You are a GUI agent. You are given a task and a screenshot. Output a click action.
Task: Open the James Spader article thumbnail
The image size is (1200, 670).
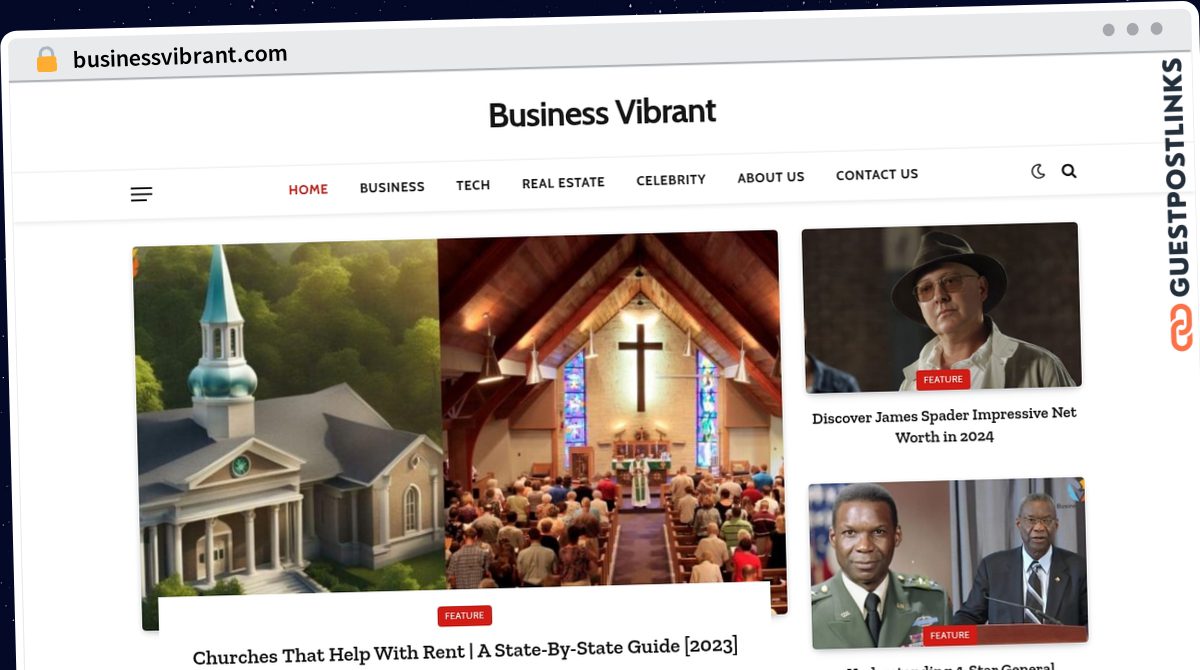[x=940, y=307]
